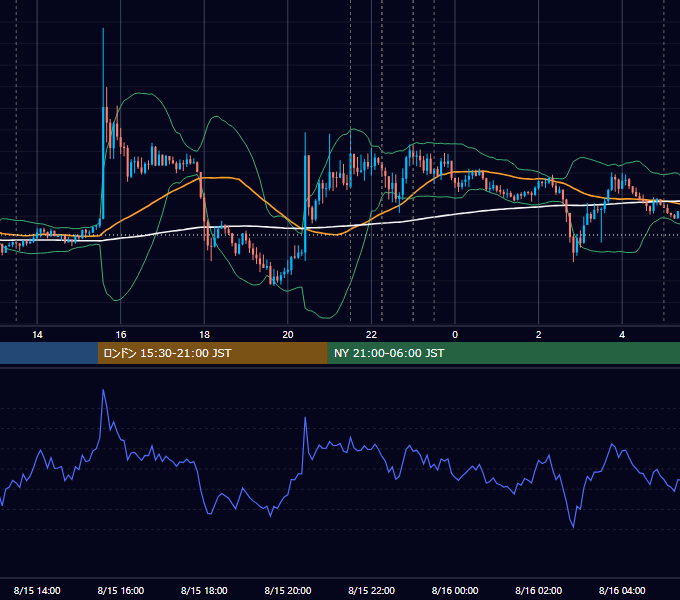Click the 8/15 22:00 date label
The height and width of the screenshot is (600, 680).
click(371, 590)
